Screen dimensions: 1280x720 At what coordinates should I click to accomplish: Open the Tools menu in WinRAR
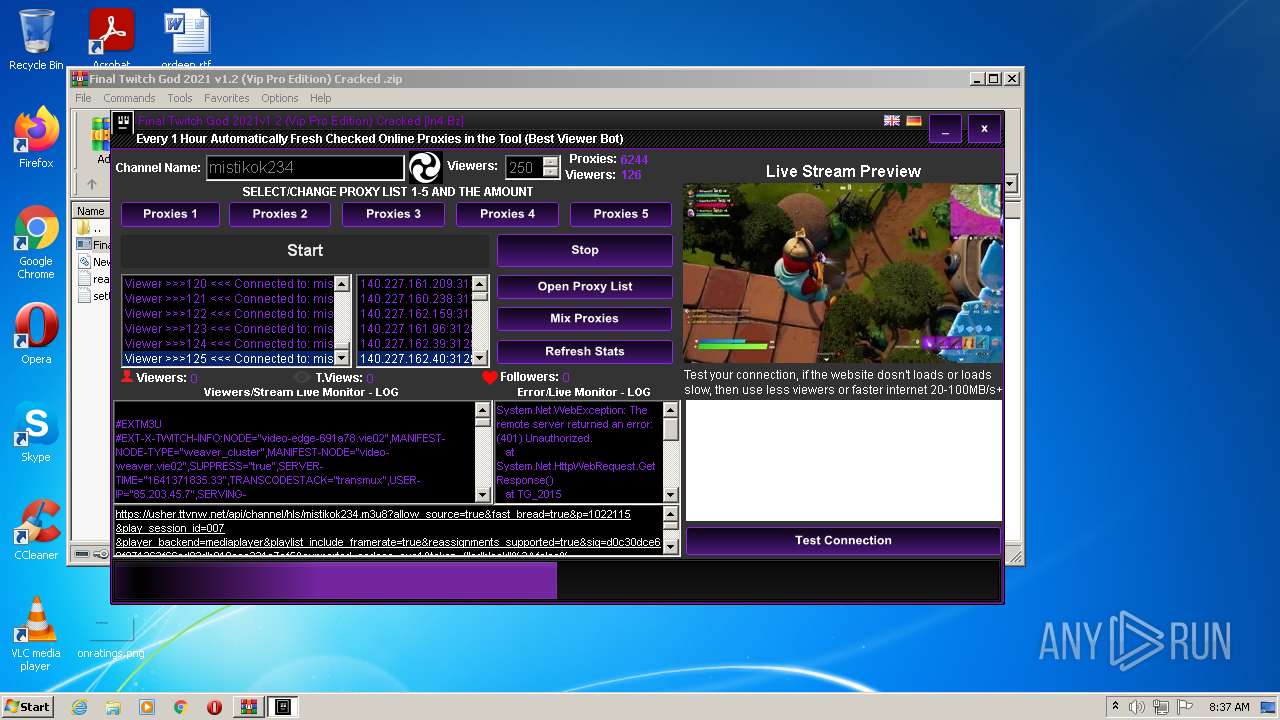(x=180, y=98)
